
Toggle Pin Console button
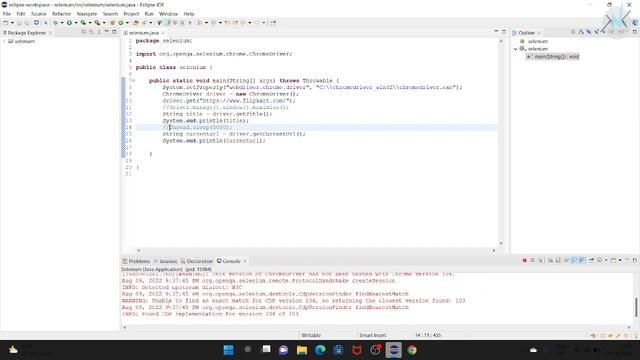(x=591, y=260)
